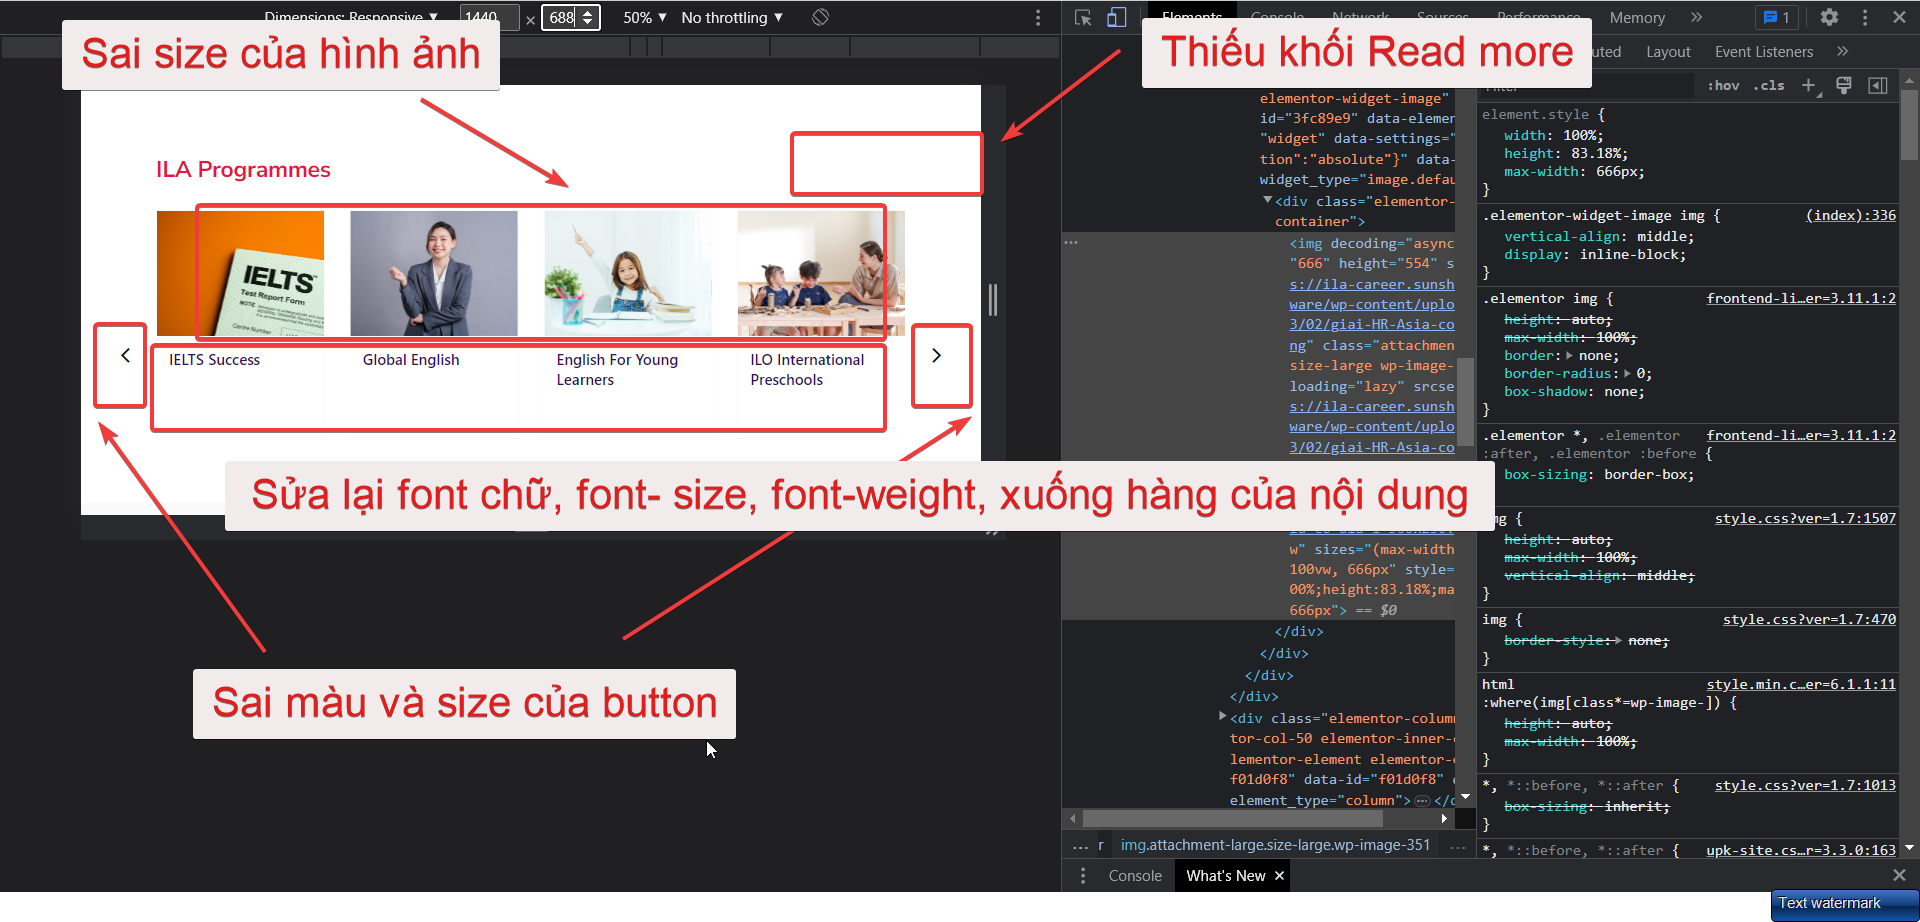Open the Global English programme title
The width and height of the screenshot is (1920, 922).
pos(411,360)
